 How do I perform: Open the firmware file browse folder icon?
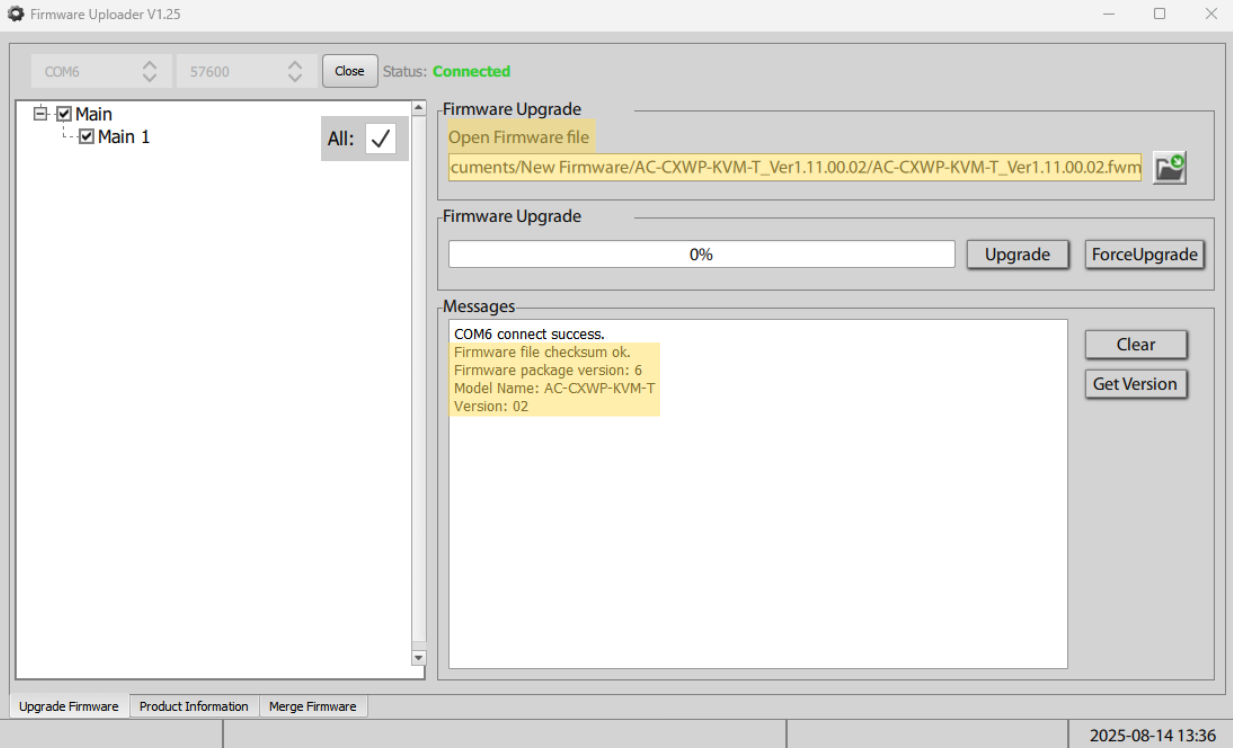pyautogui.click(x=1170, y=168)
